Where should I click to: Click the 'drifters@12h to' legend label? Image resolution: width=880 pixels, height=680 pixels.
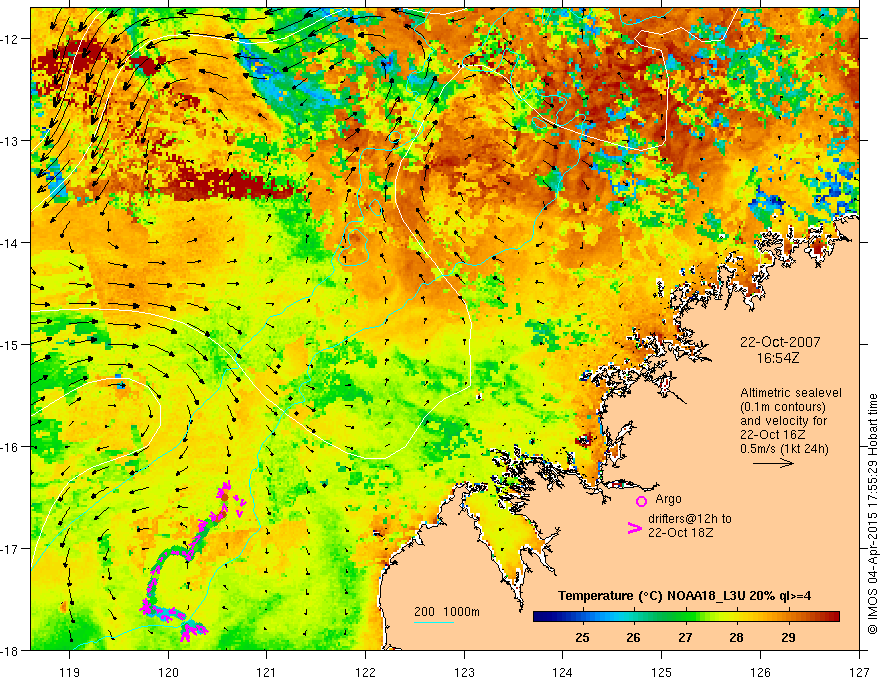tap(690, 519)
